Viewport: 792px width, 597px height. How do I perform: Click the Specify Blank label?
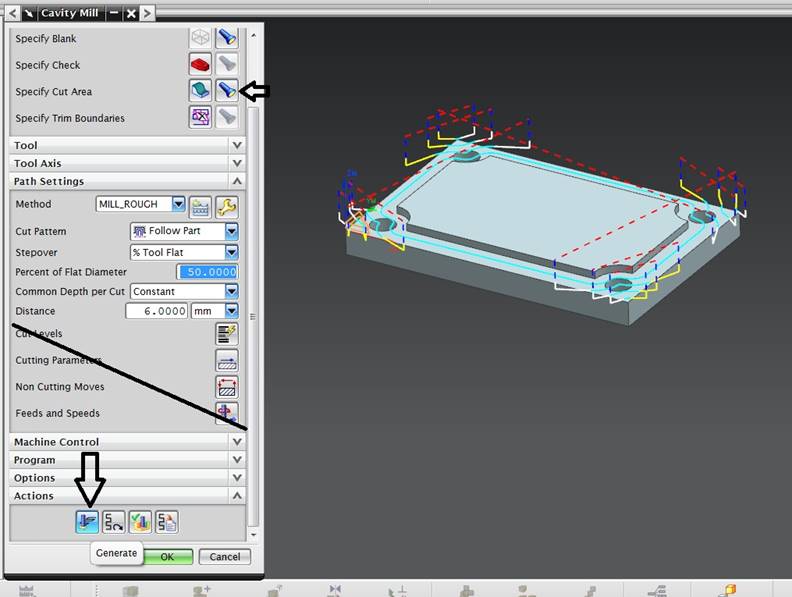pos(45,38)
